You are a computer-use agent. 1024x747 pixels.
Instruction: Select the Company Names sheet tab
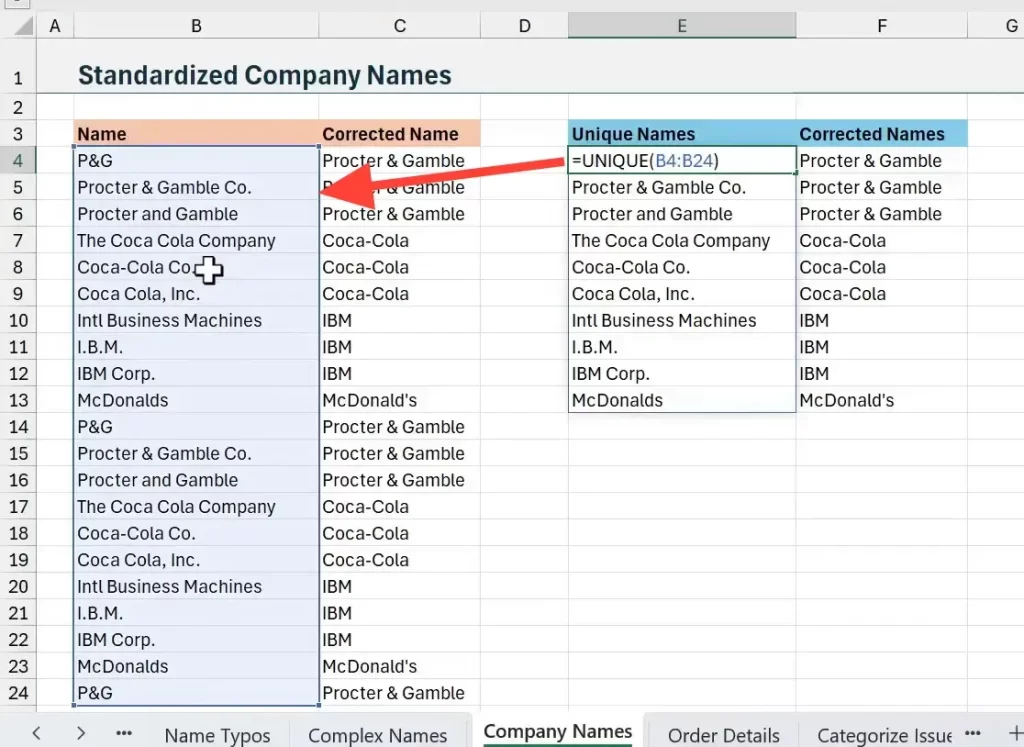pos(557,732)
